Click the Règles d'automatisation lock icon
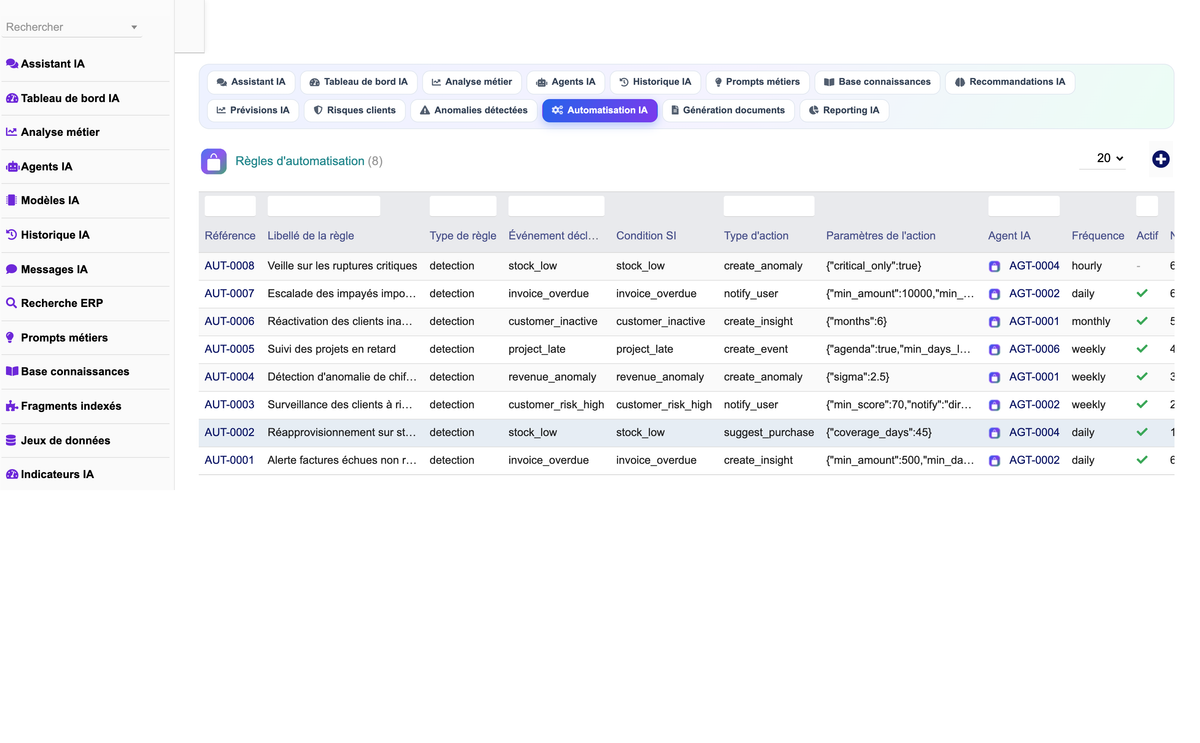 [x=214, y=161]
